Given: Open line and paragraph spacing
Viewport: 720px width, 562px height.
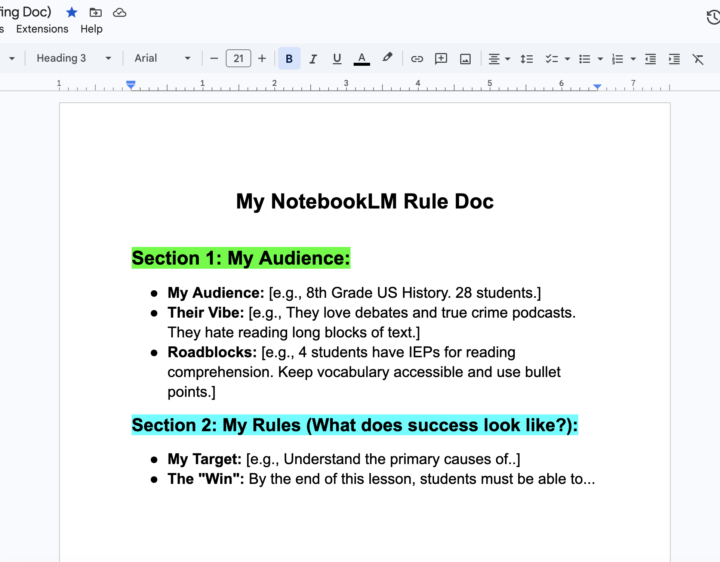Looking at the screenshot, I should 527,59.
